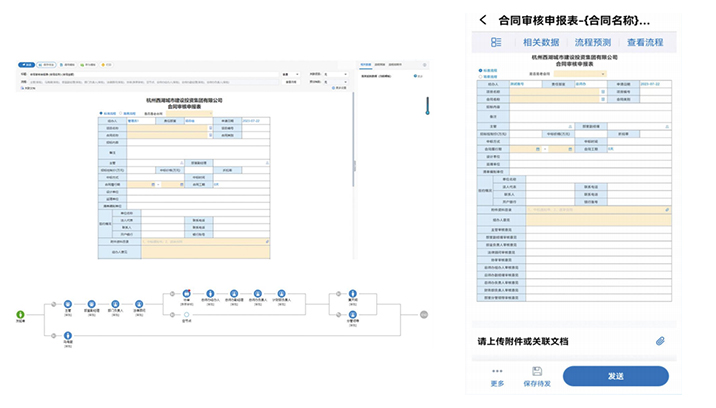Click attachment paperclip inside mobile form table

click(667, 210)
